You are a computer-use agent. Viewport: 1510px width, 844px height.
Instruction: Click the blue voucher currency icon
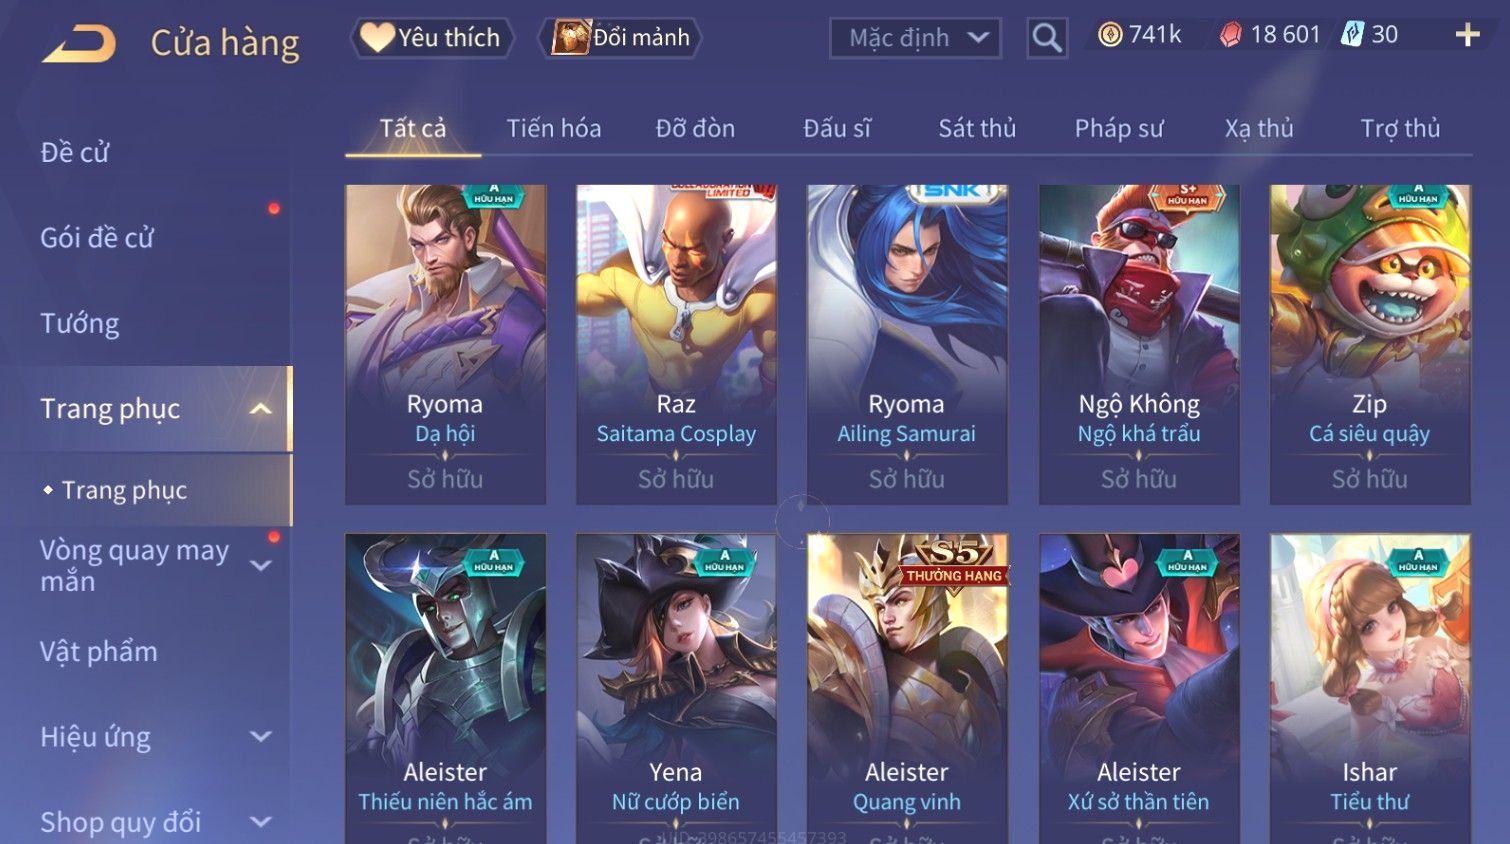(1352, 35)
